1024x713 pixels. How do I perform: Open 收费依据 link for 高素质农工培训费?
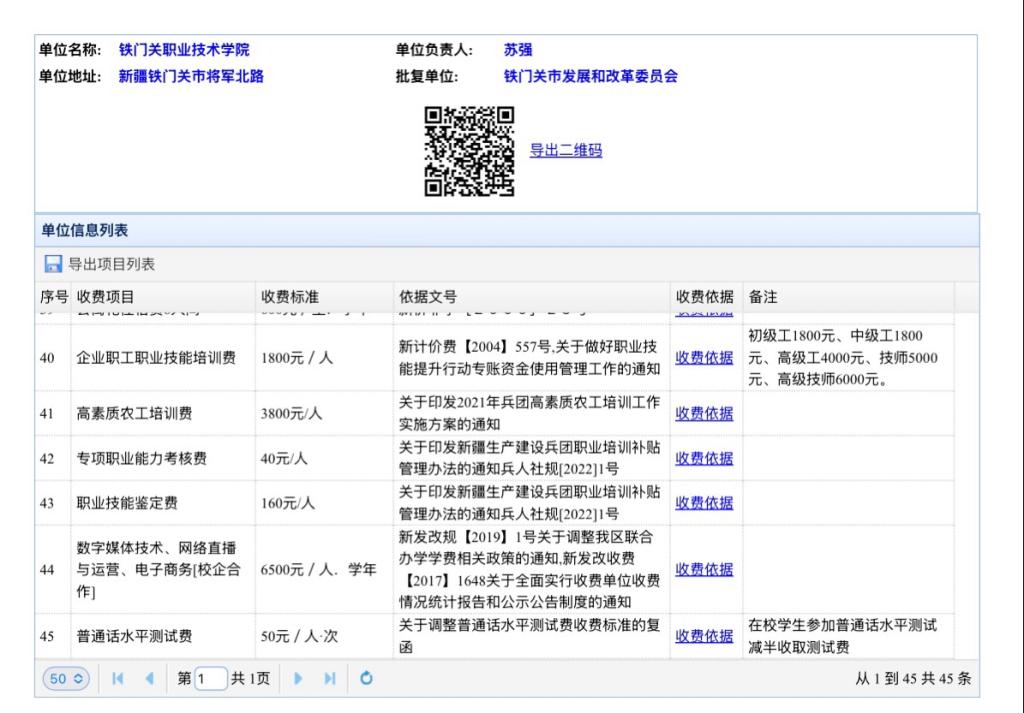(704, 413)
